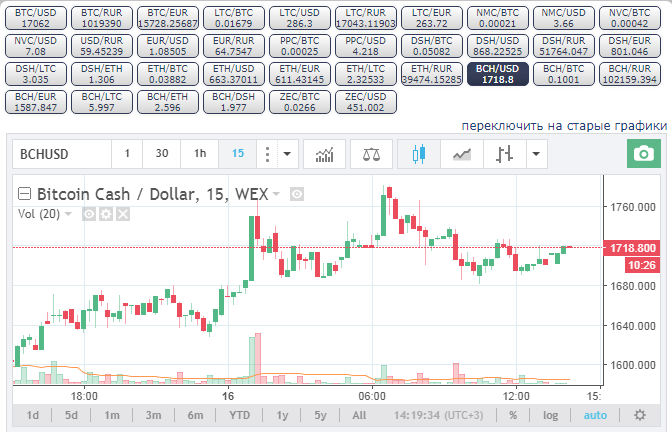Image resolution: width=672 pixels, height=432 pixels.
Task: Expand the interval dropdown arrow
Action: [x=288, y=154]
